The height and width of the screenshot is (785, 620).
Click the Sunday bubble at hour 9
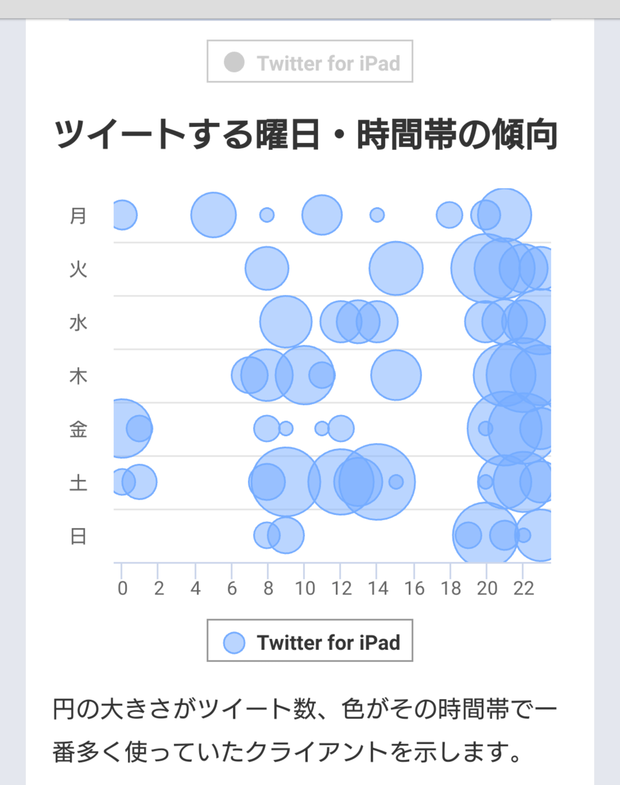(x=286, y=535)
